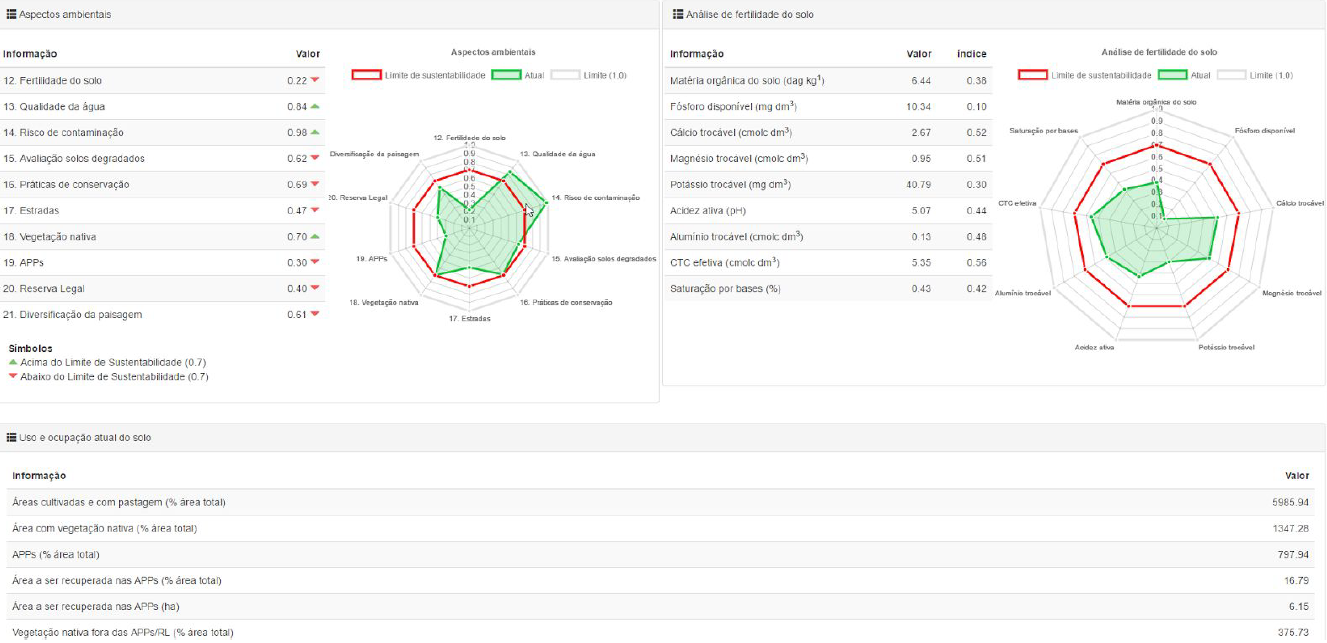
Task: Click the list icon beside Análise de fertilidade header
Action: (678, 15)
